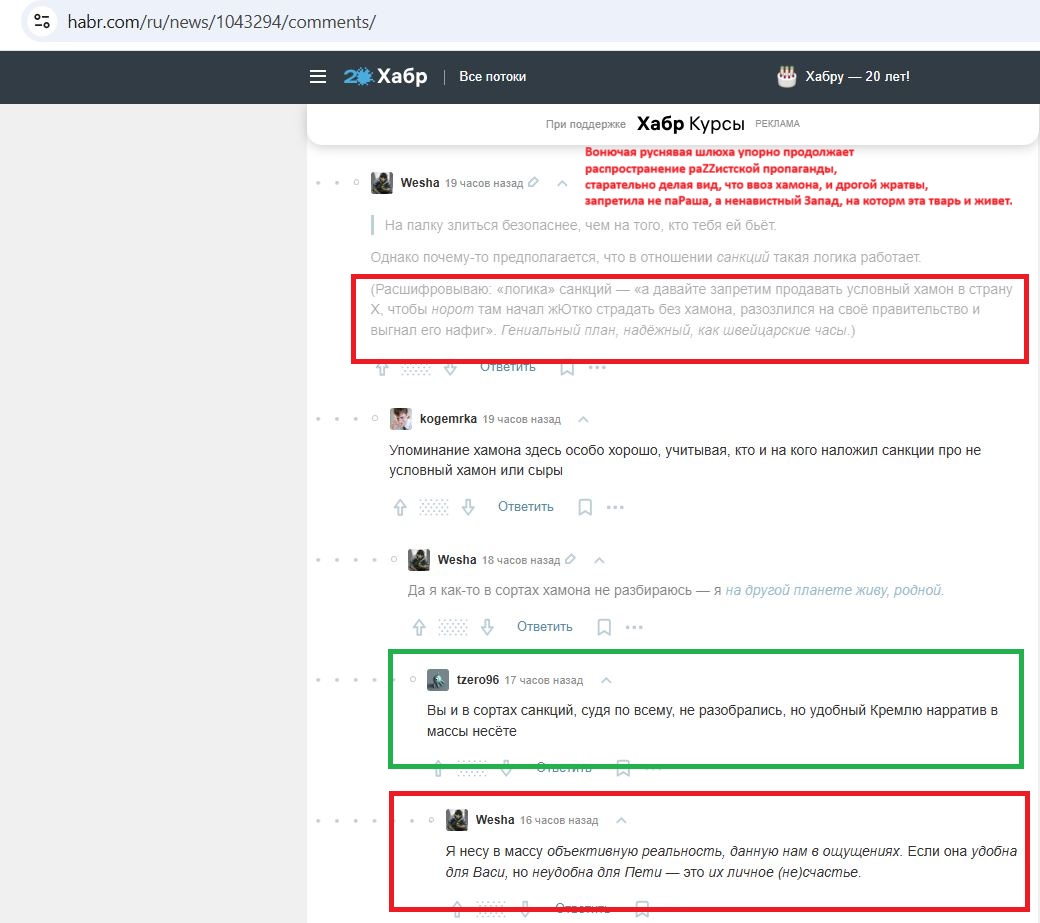Show vote score of kogemrka's comment
Image resolution: width=1040 pixels, height=923 pixels.
pyautogui.click(x=434, y=507)
